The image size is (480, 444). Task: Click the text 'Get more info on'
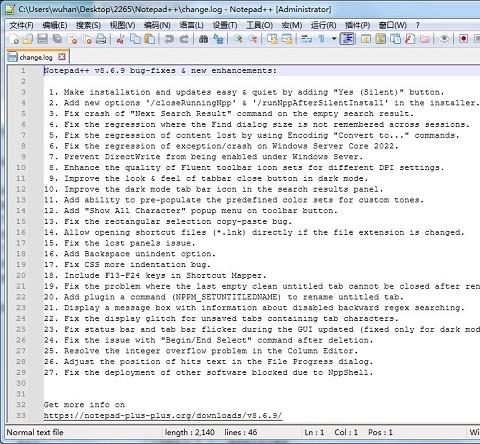pyautogui.click(x=84, y=405)
